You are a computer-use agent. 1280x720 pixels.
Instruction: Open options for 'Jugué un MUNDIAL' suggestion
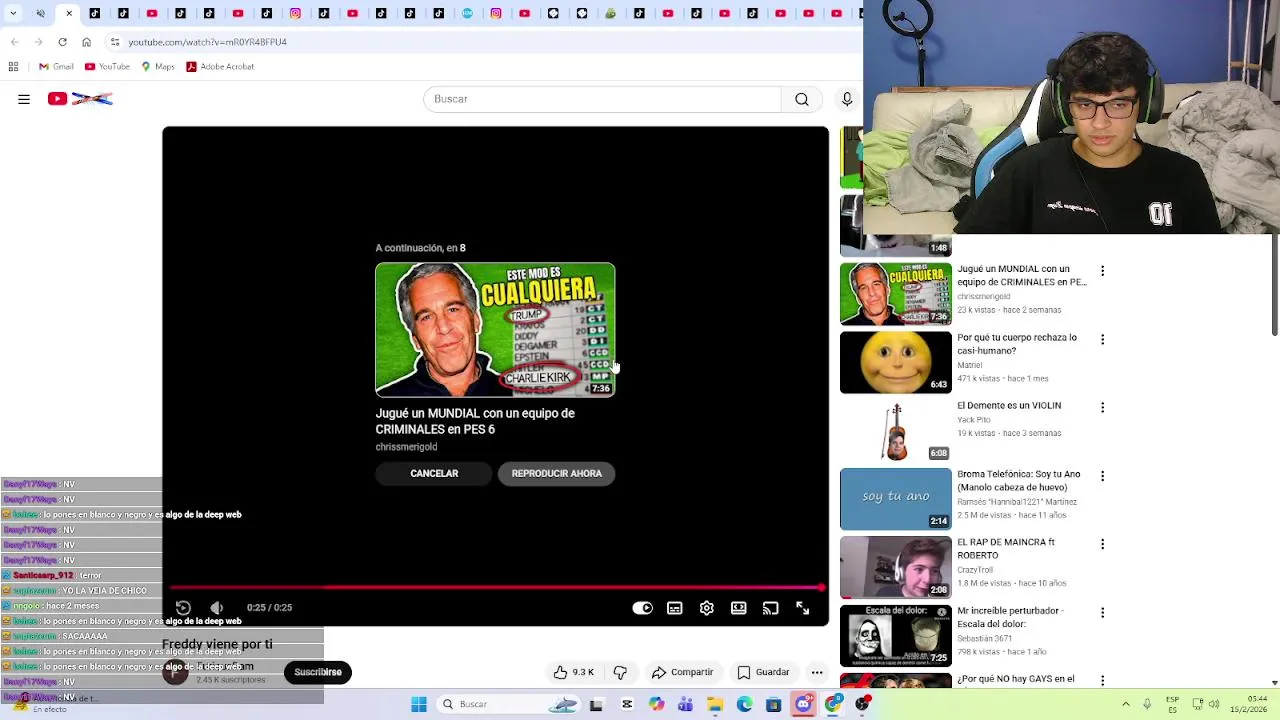click(x=1102, y=271)
